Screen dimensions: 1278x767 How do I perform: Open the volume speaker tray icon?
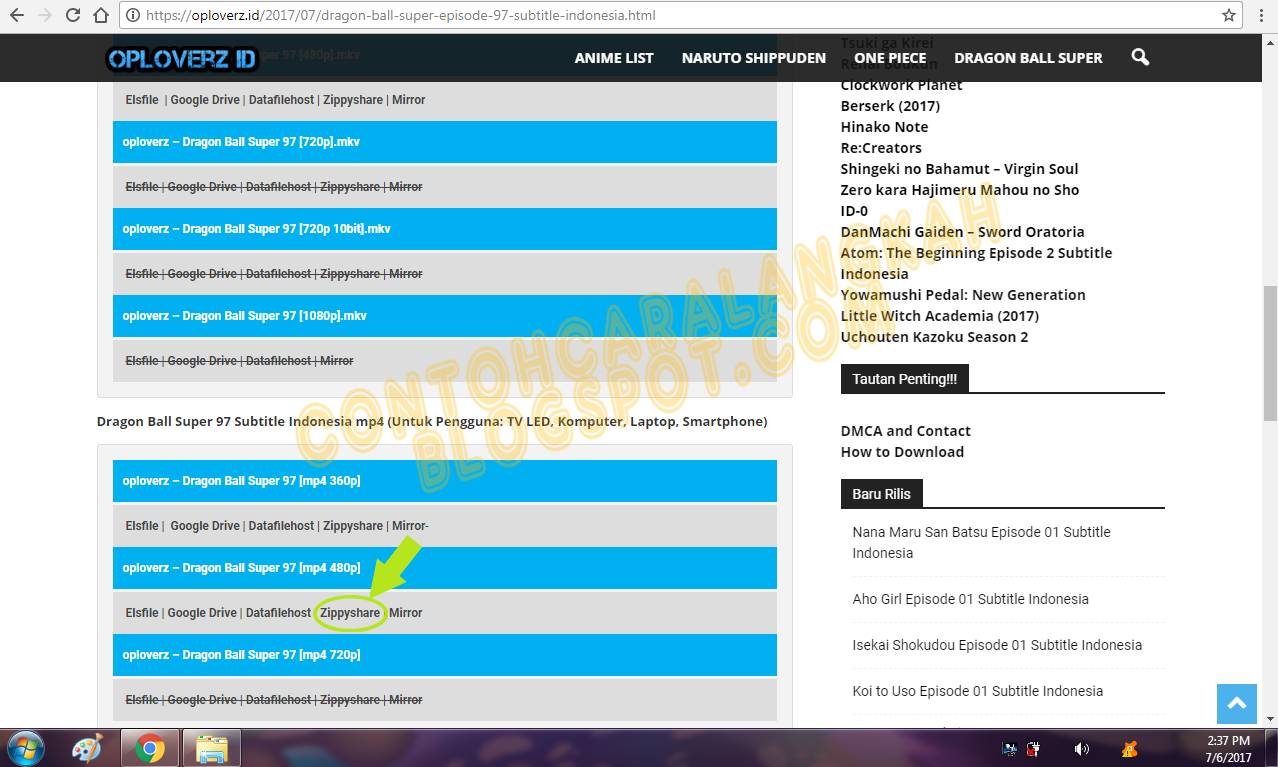point(1081,748)
